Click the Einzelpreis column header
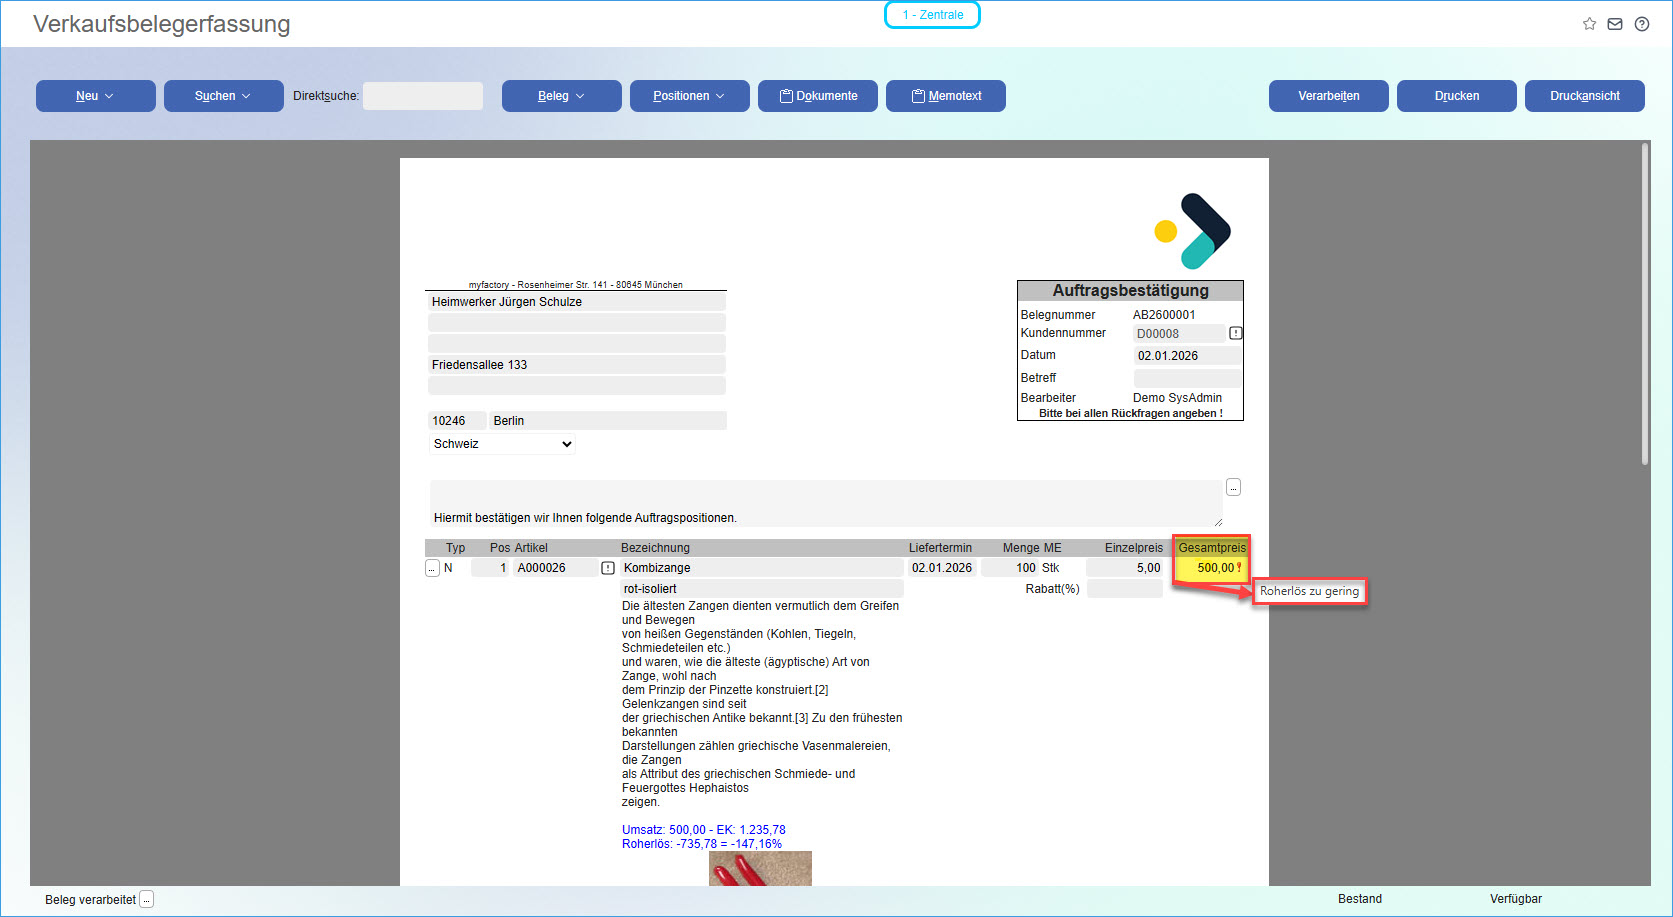This screenshot has height=917, width=1673. click(x=1134, y=548)
